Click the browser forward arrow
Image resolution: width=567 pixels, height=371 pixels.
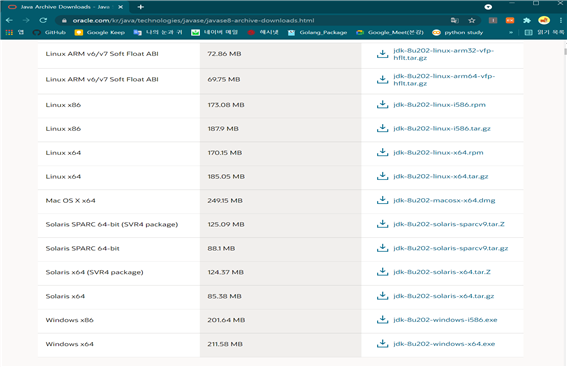point(26,20)
